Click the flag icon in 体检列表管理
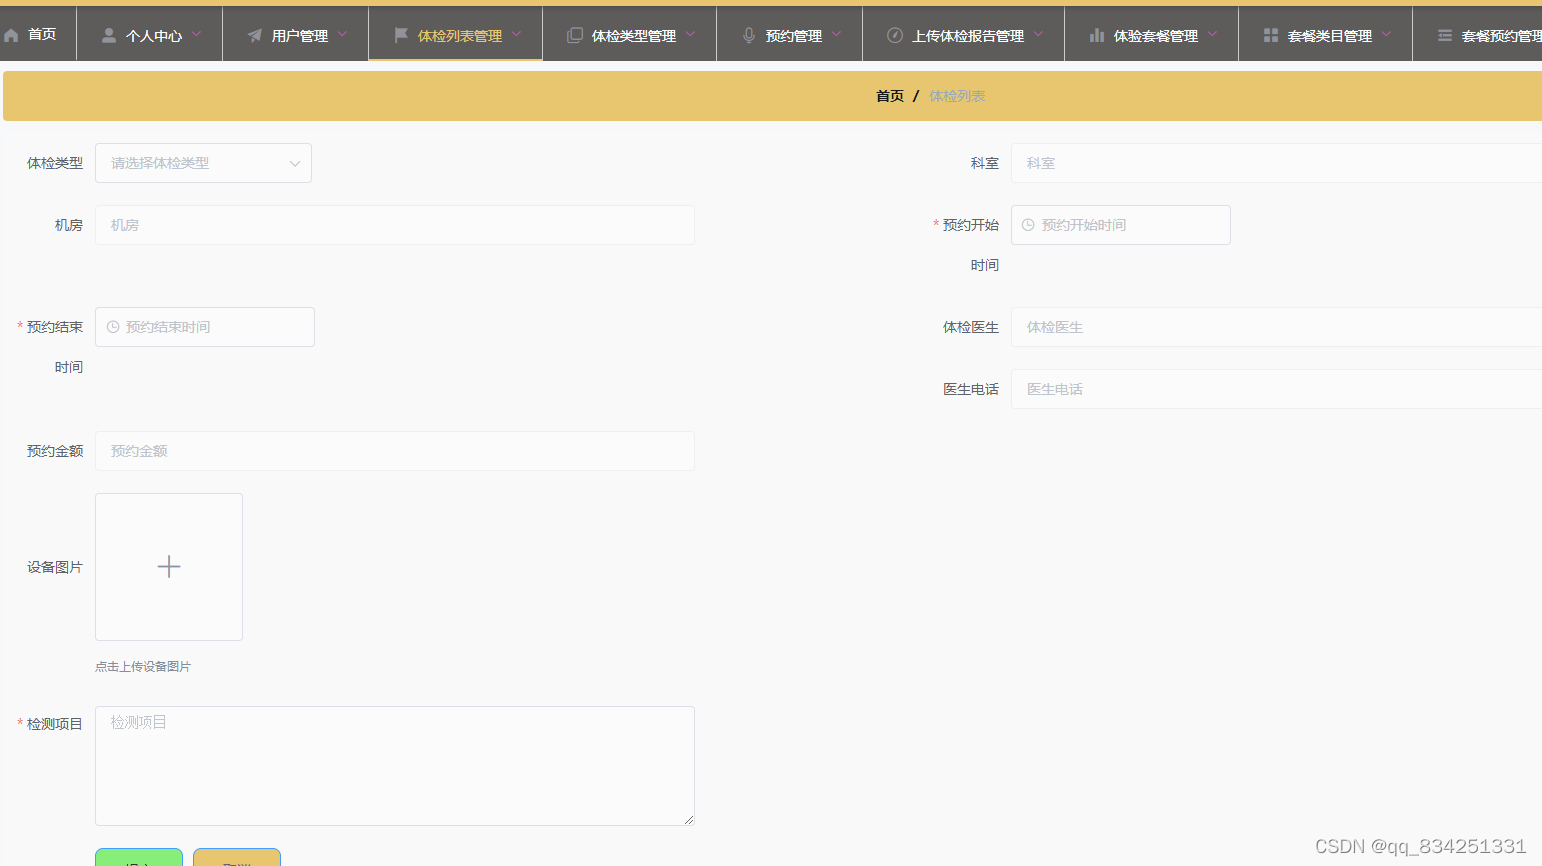1542x866 pixels. tap(401, 35)
